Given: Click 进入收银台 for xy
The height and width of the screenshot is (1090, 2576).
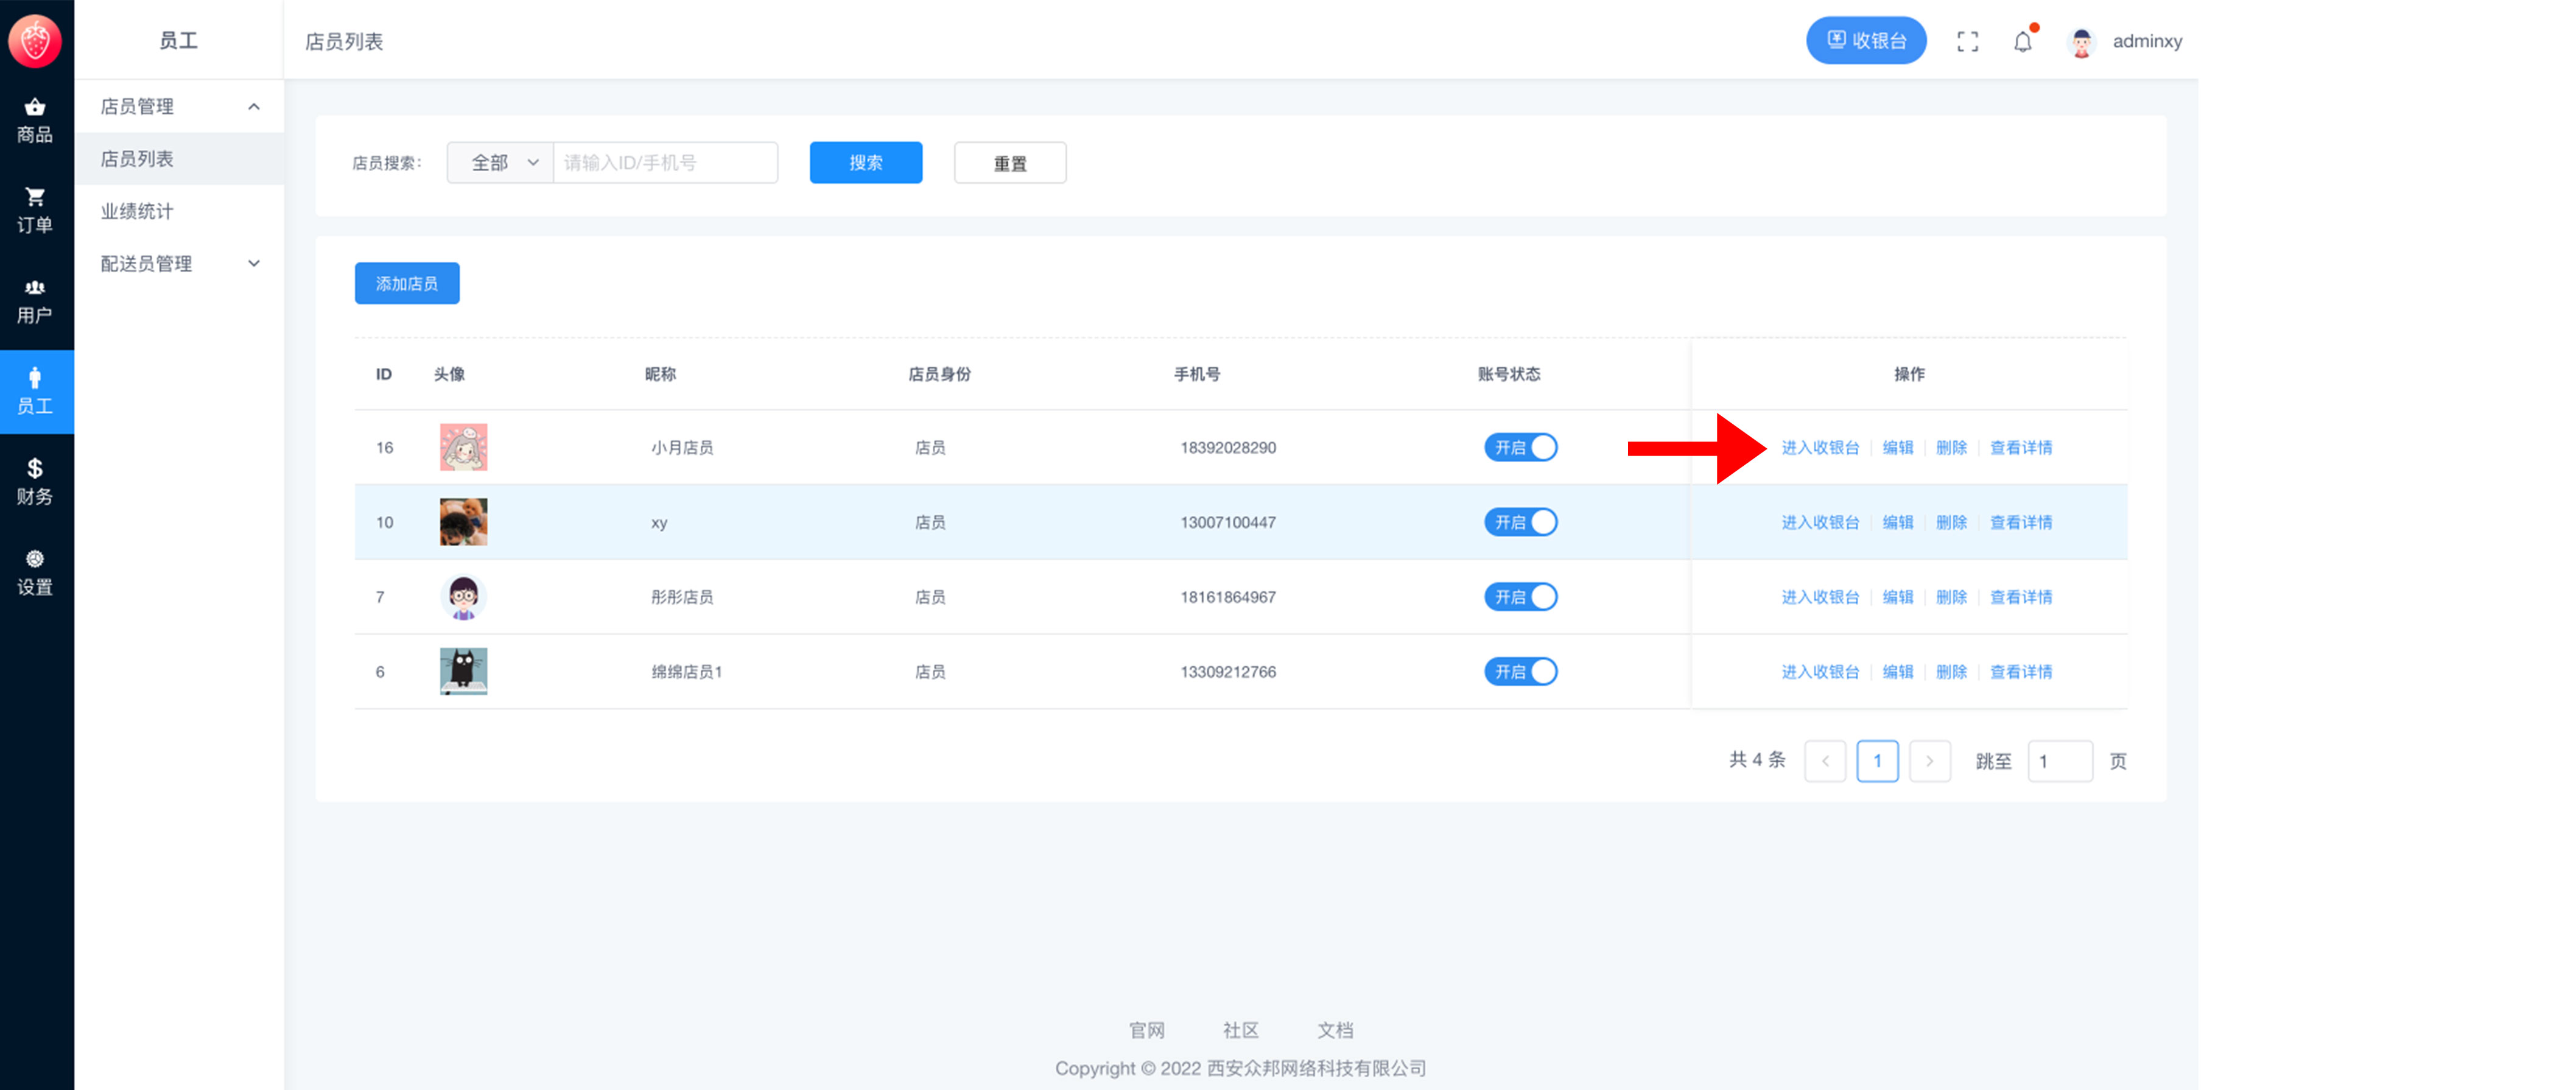Looking at the screenshot, I should (1820, 522).
